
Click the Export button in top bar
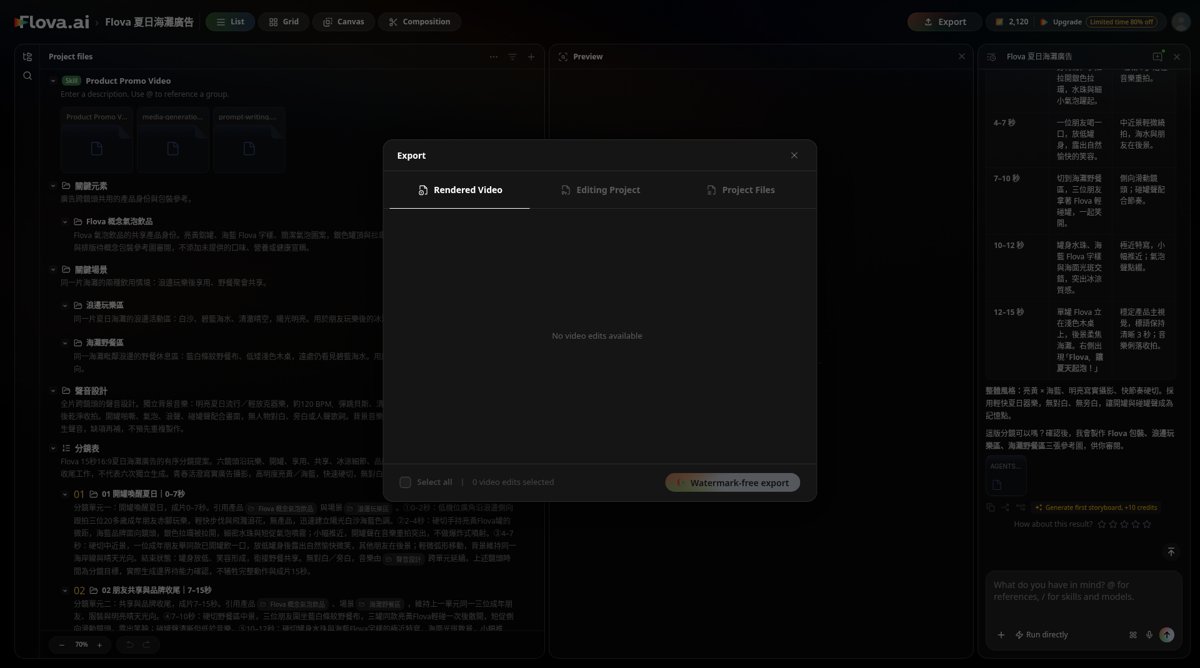[944, 21]
